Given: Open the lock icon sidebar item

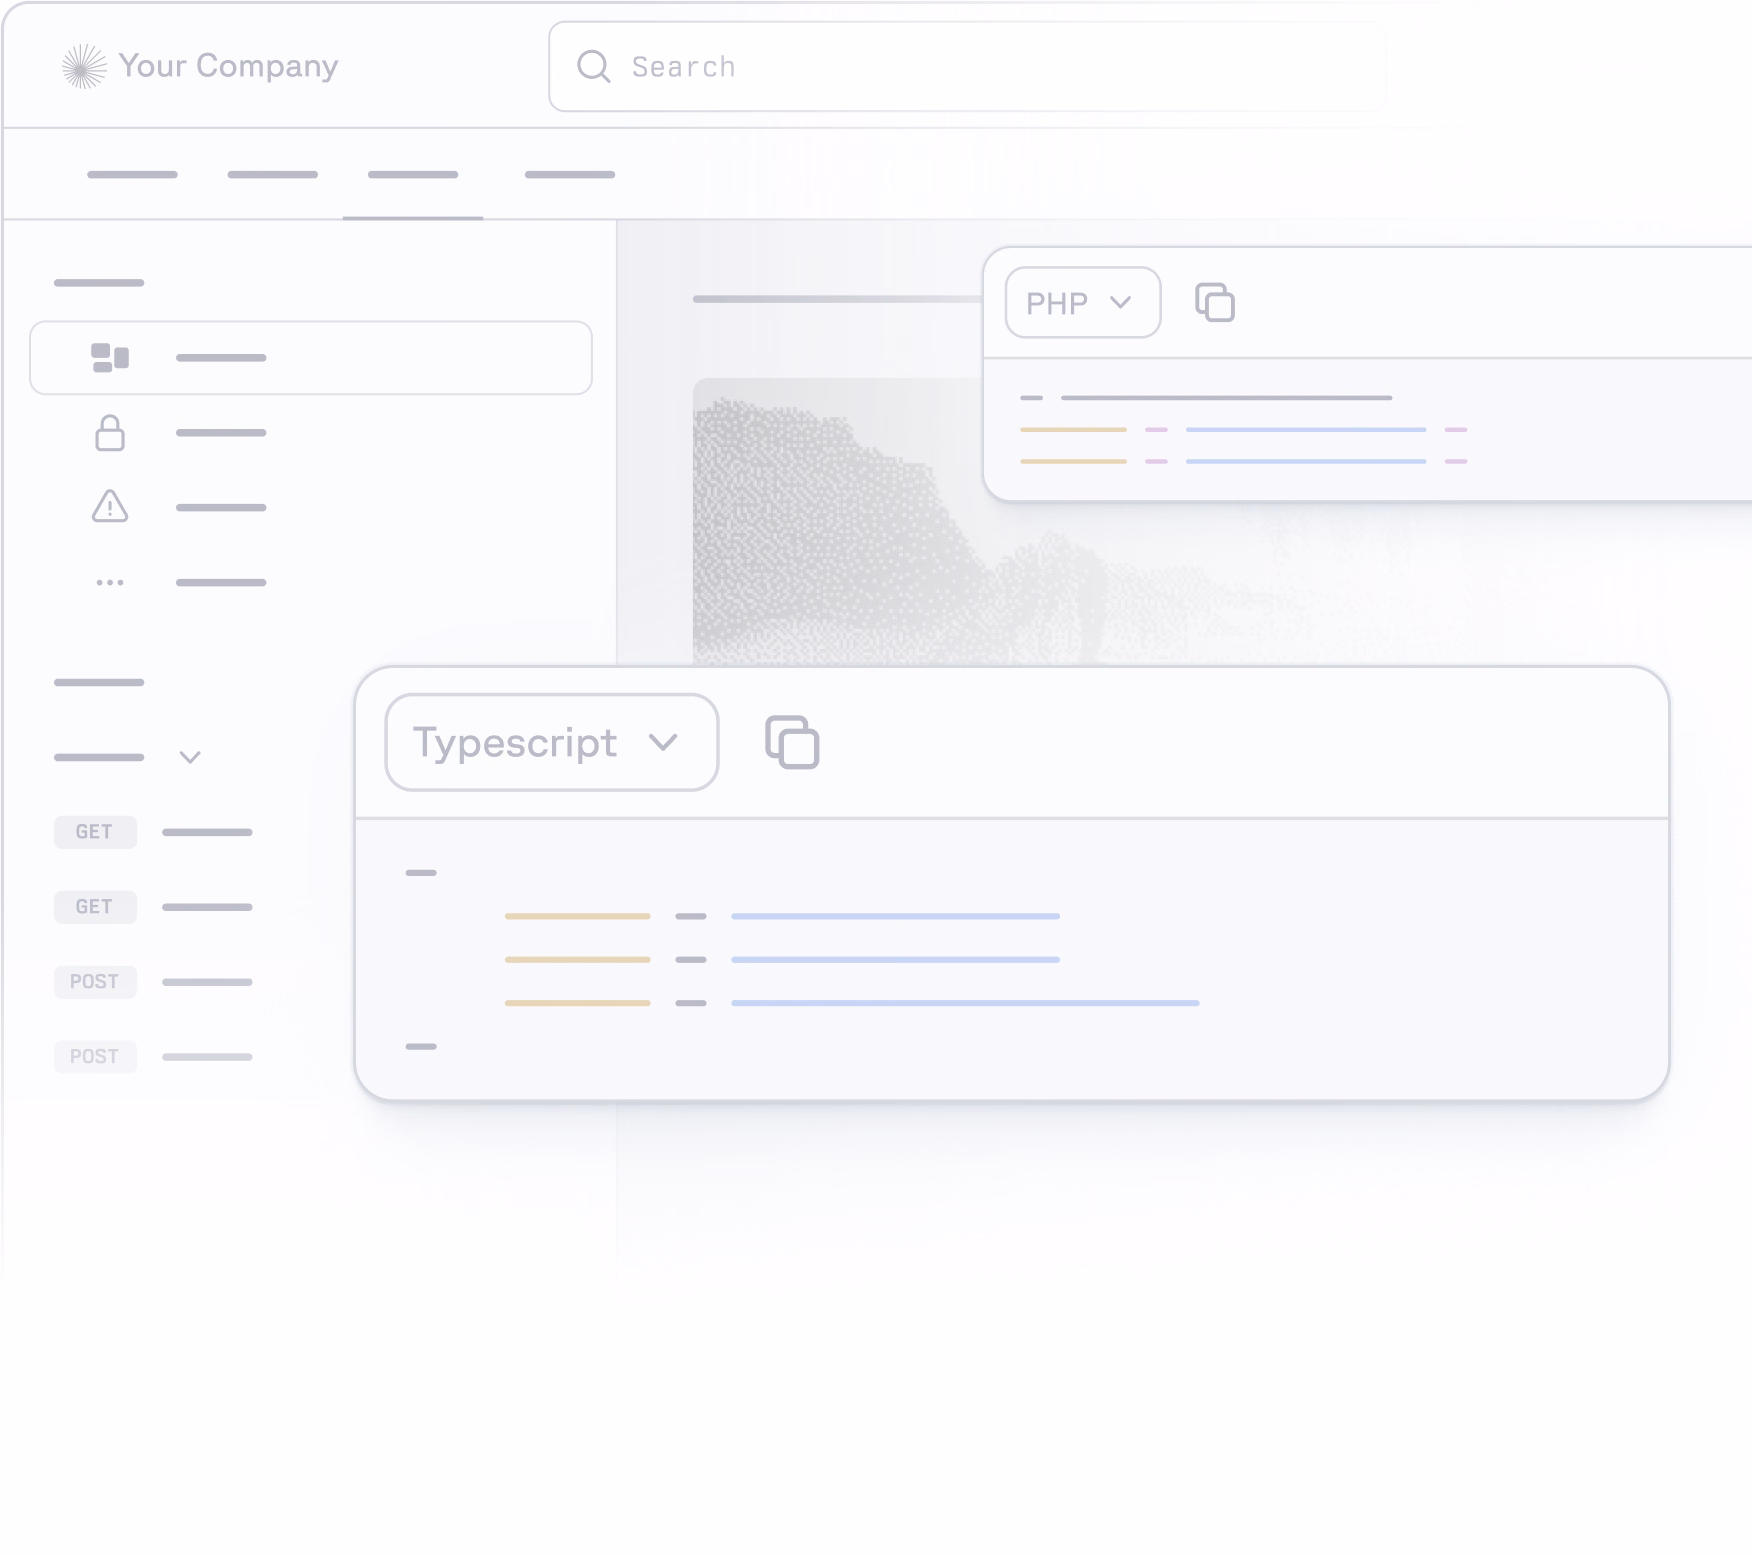Looking at the screenshot, I should tap(110, 433).
